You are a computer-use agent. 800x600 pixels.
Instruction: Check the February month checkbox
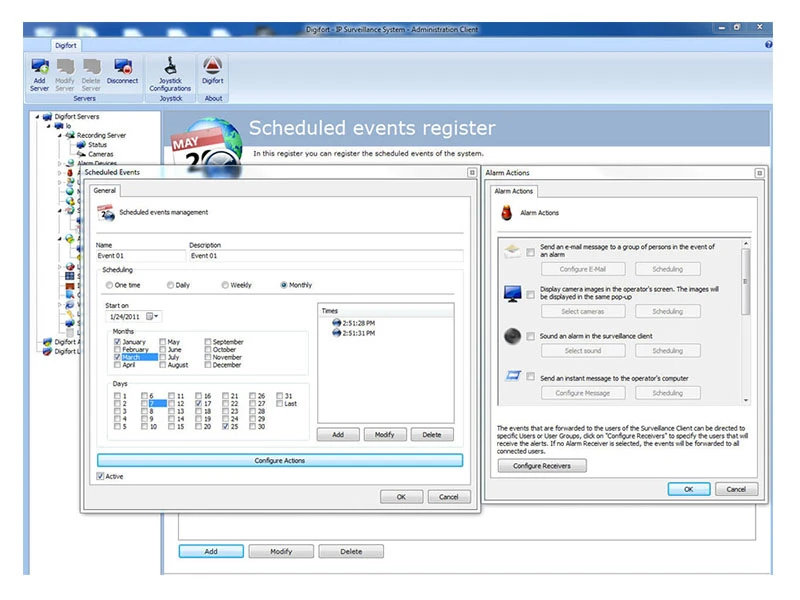coord(118,350)
